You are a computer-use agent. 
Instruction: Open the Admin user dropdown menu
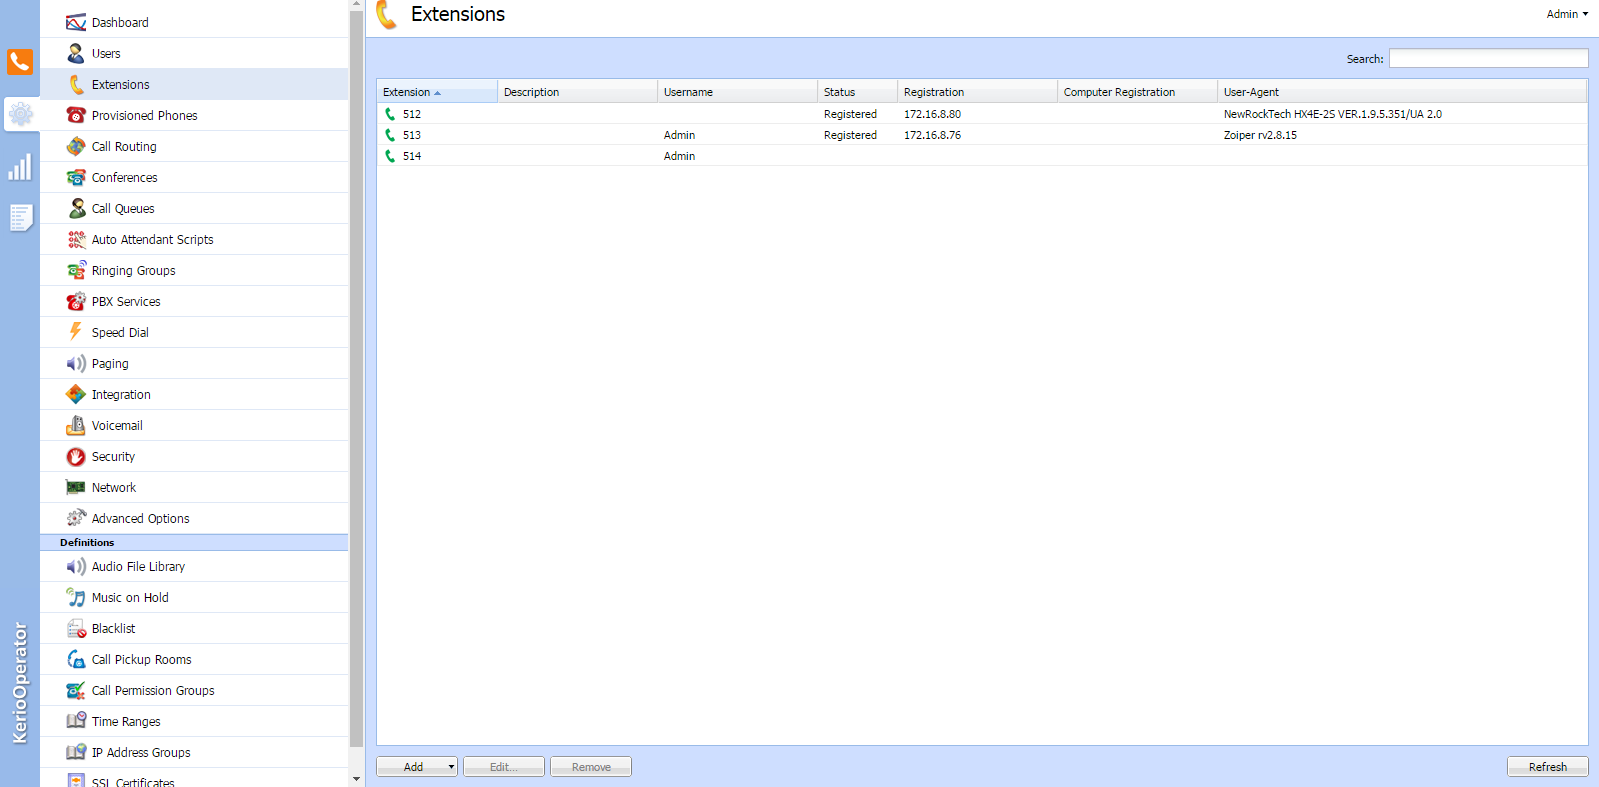click(x=1567, y=14)
